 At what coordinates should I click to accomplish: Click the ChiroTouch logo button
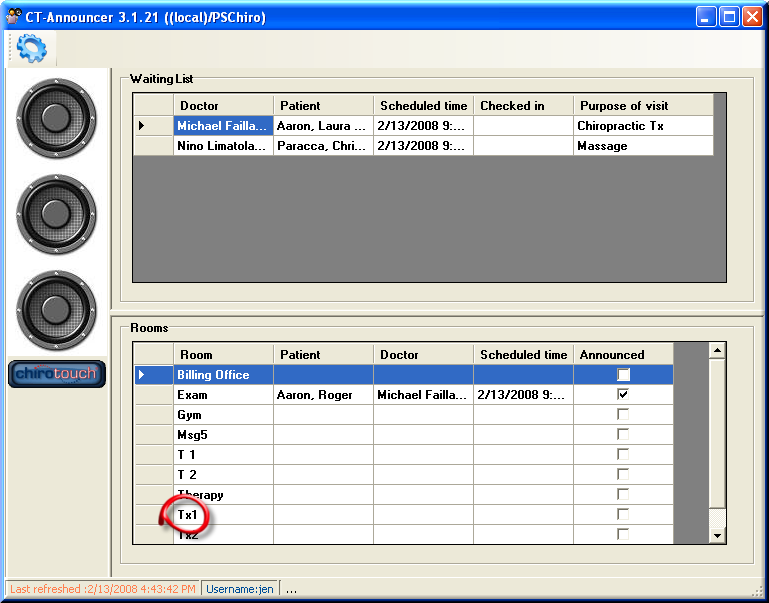[x=57, y=374]
